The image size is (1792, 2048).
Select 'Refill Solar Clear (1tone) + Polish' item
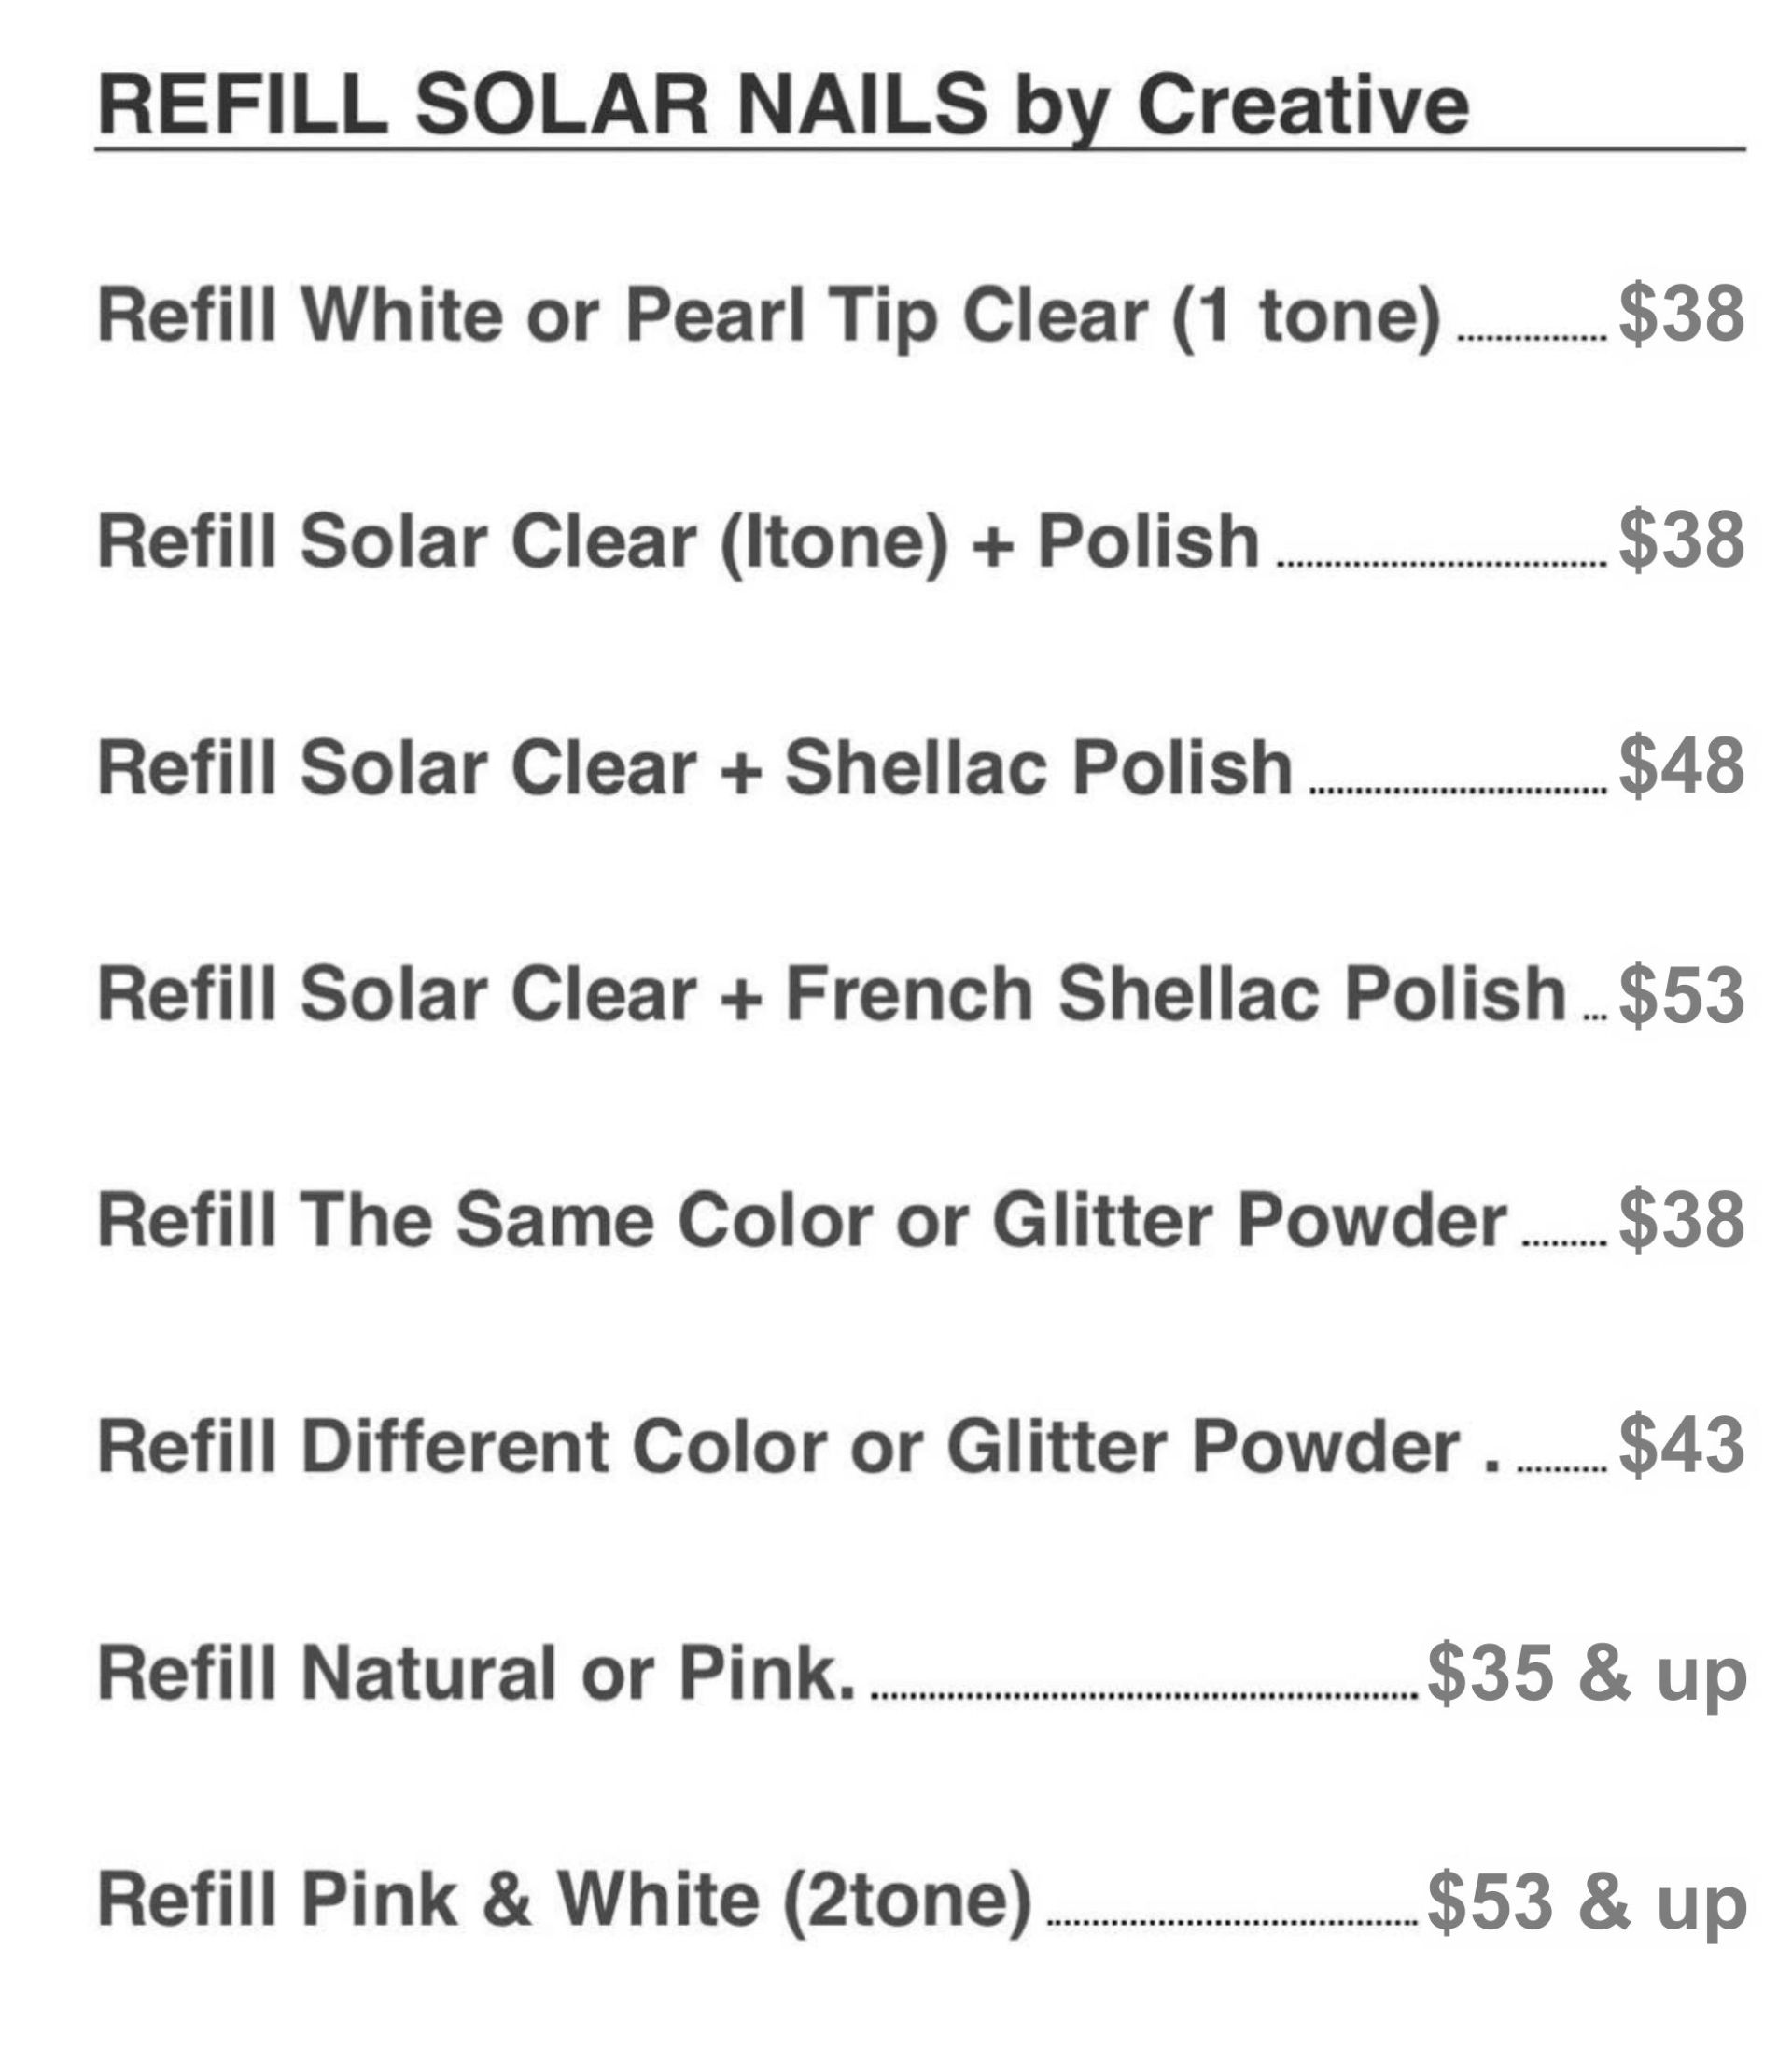[x=678, y=542]
